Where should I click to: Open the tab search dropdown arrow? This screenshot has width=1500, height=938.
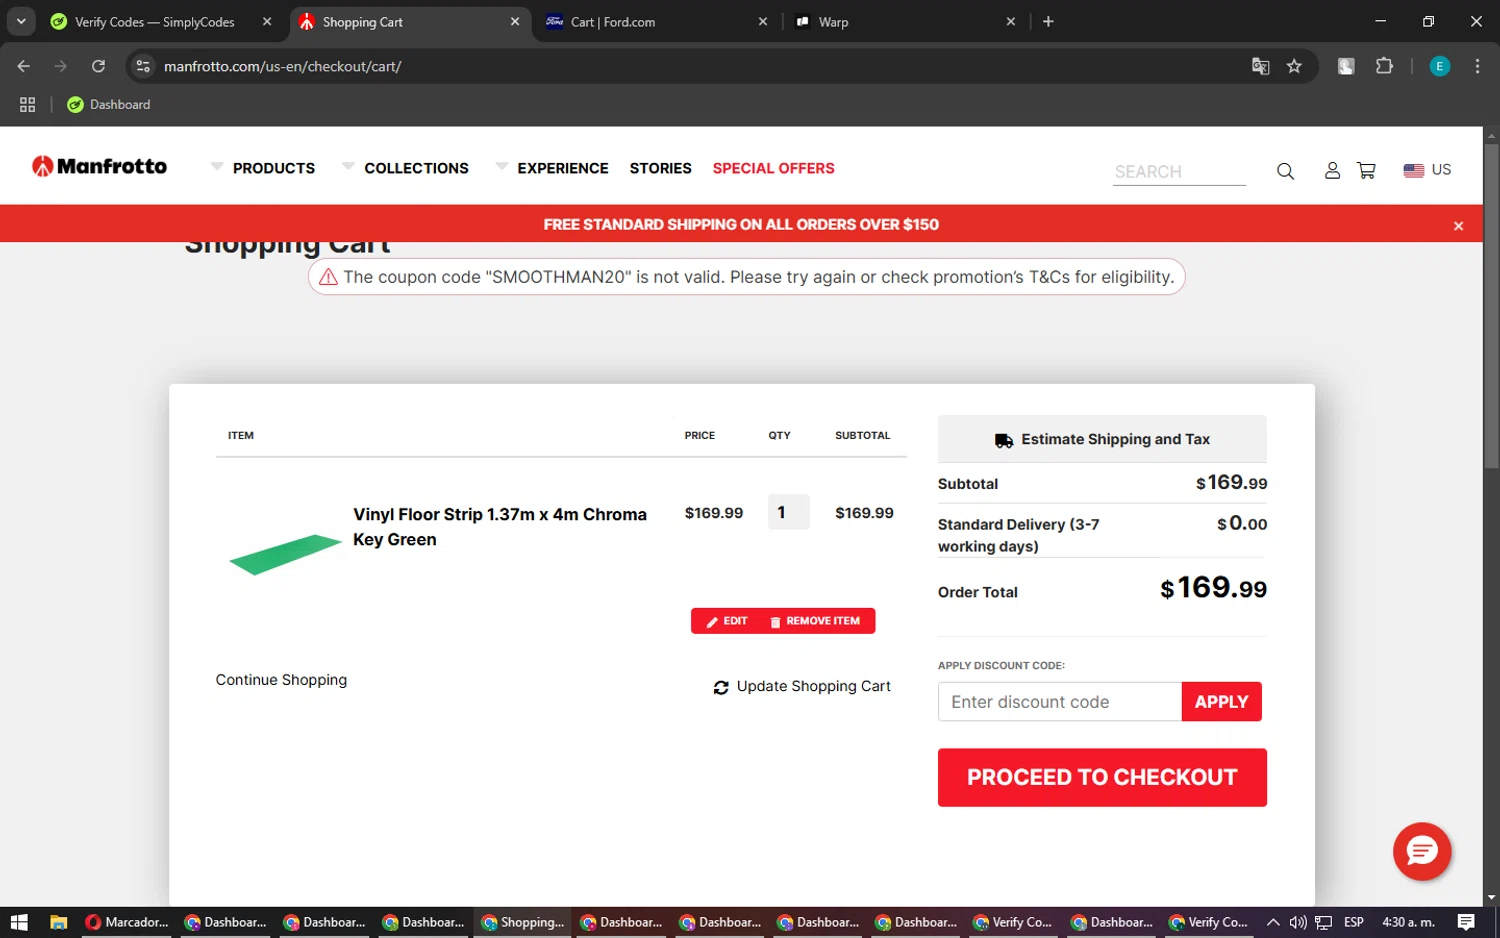tap(21, 21)
